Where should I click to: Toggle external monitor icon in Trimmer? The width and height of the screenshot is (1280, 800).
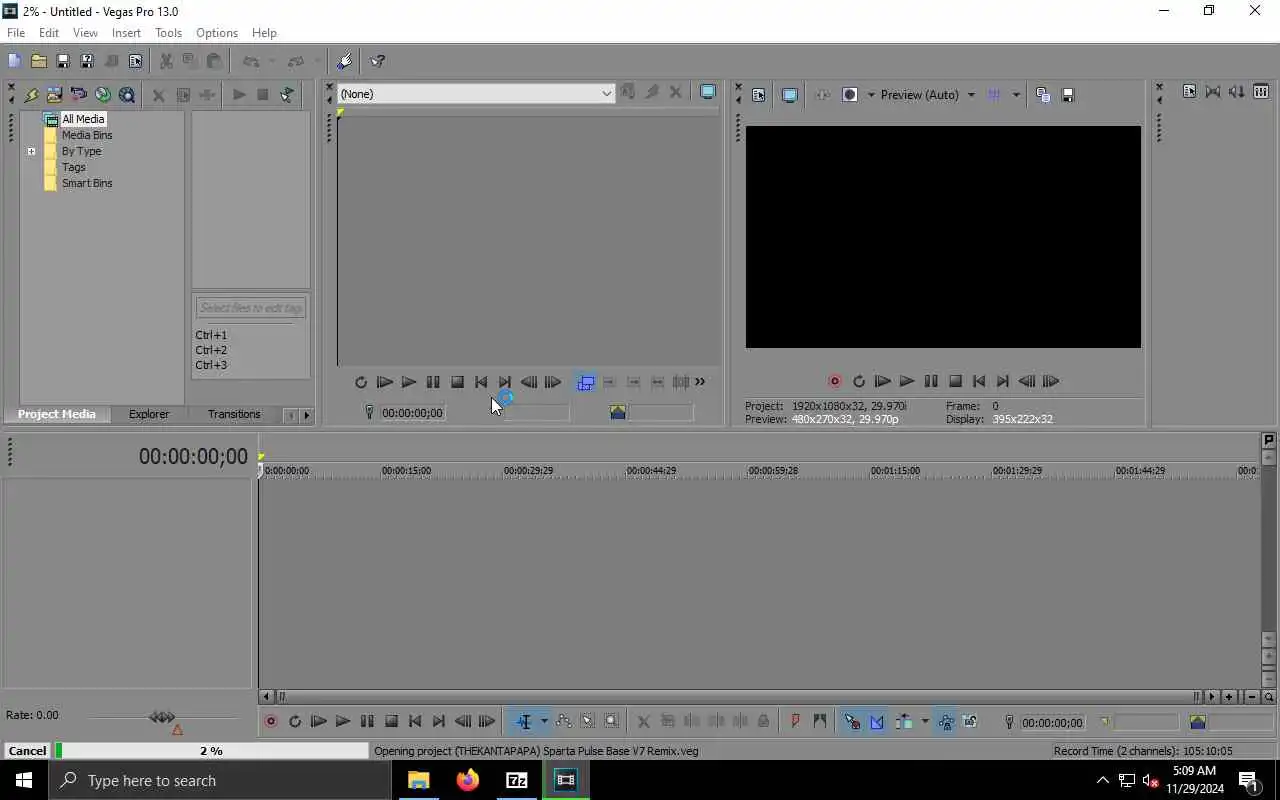708,92
